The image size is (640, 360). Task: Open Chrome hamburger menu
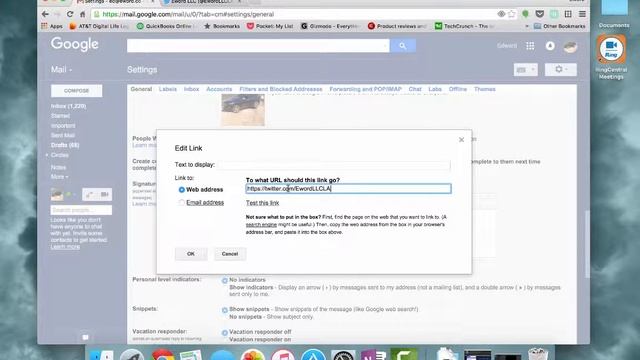pyautogui.click(x=582, y=14)
